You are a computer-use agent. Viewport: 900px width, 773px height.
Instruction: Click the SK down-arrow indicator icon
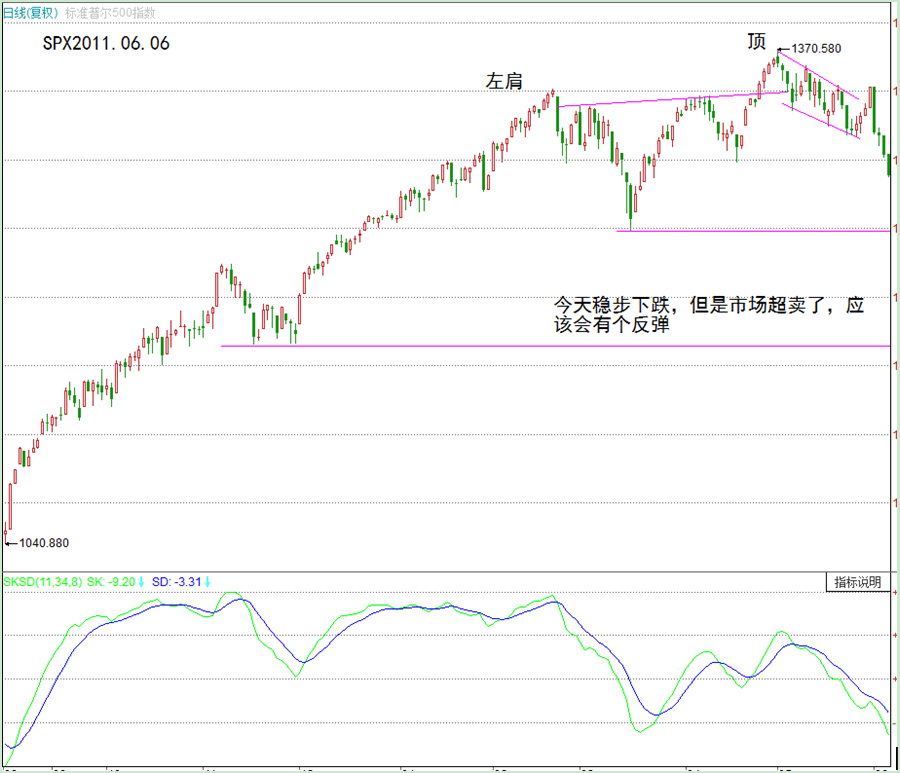(x=142, y=581)
